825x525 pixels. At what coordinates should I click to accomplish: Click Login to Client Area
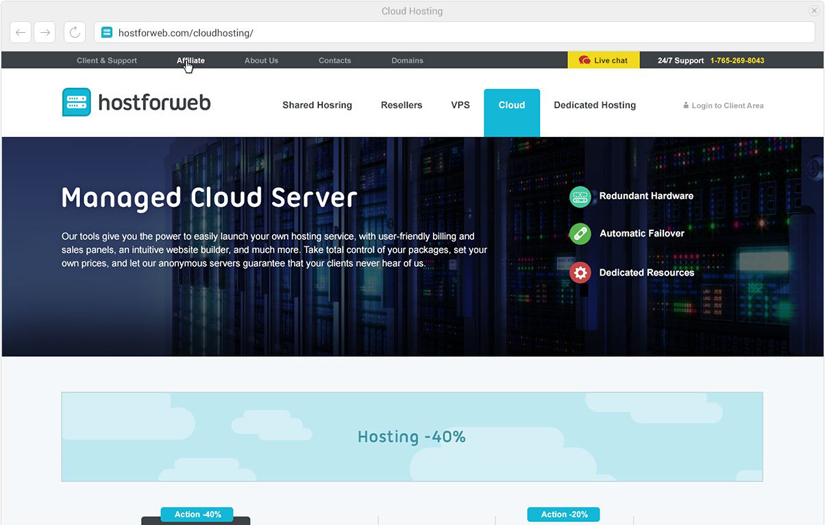(x=727, y=106)
